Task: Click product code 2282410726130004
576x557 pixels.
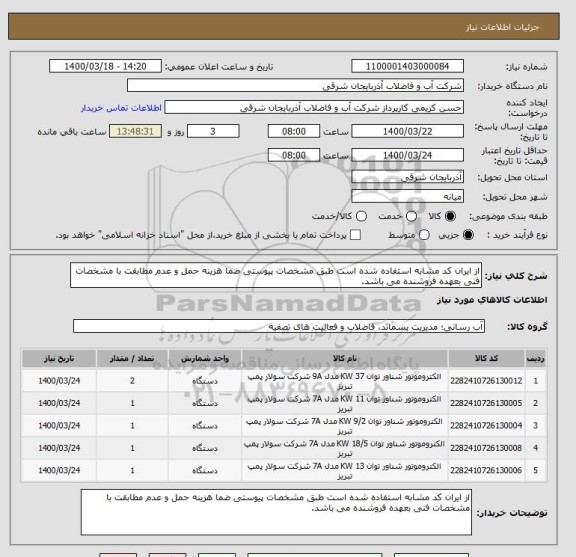Action: [x=486, y=425]
